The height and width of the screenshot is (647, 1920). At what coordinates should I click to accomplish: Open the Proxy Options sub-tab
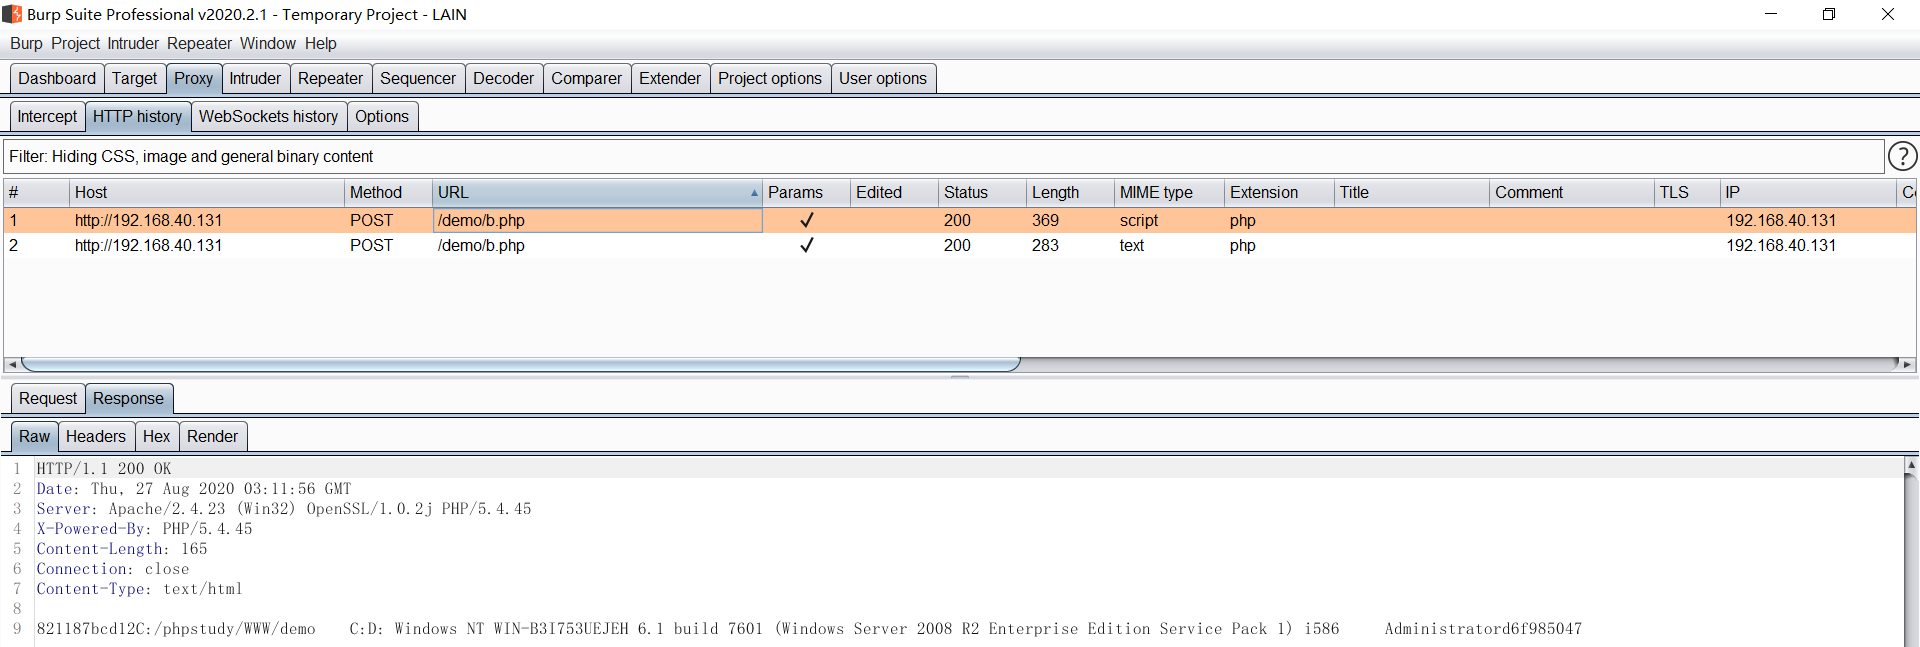[382, 116]
